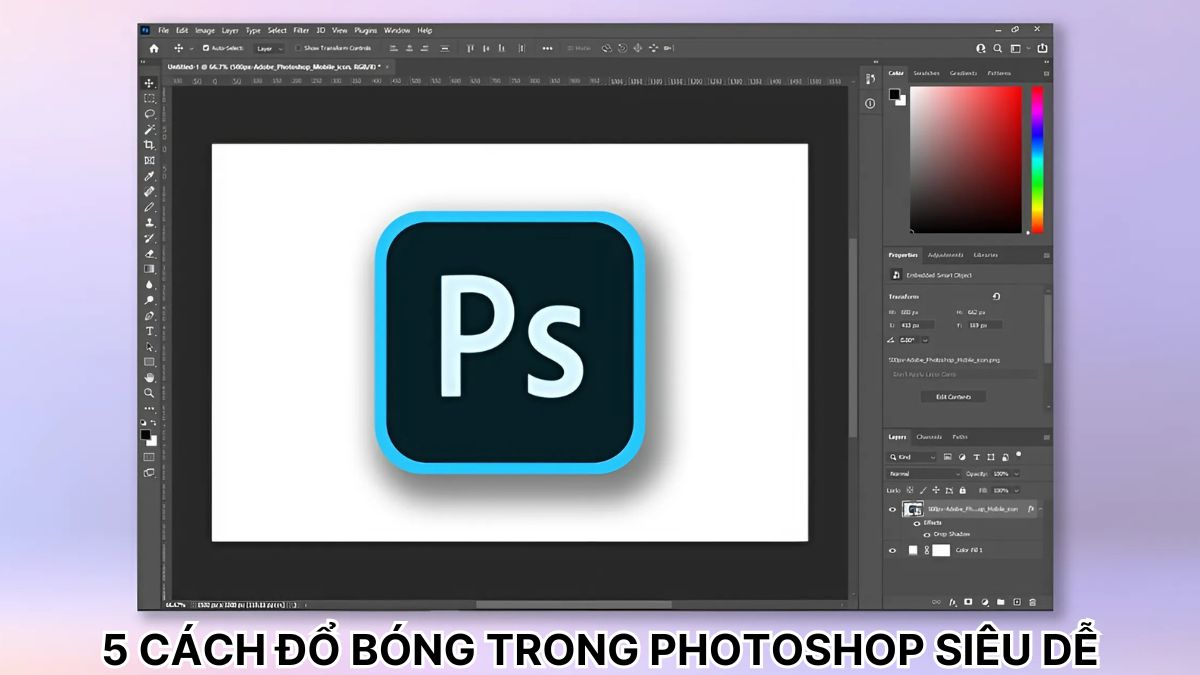The width and height of the screenshot is (1200, 675).
Task: Click the reset transform icon in Properties
Action: coord(996,297)
